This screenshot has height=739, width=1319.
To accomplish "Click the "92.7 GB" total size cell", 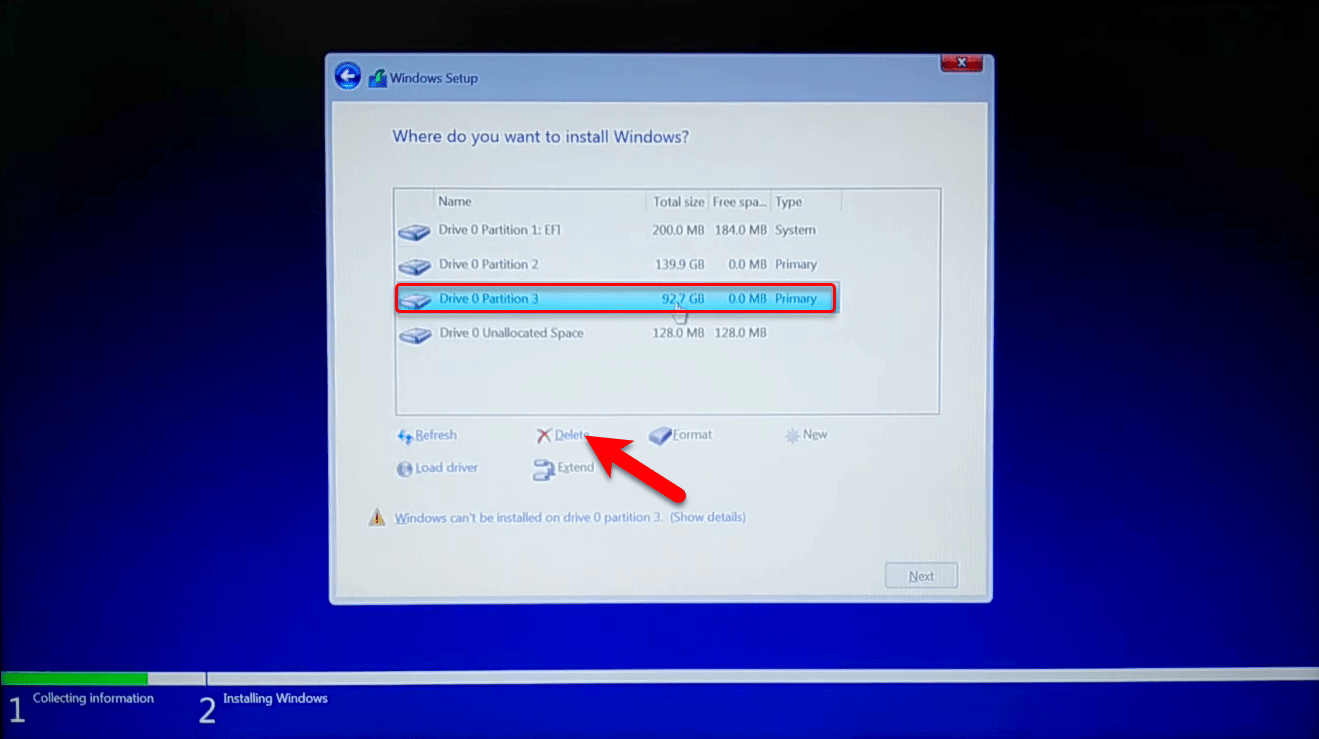I will tap(683, 298).
